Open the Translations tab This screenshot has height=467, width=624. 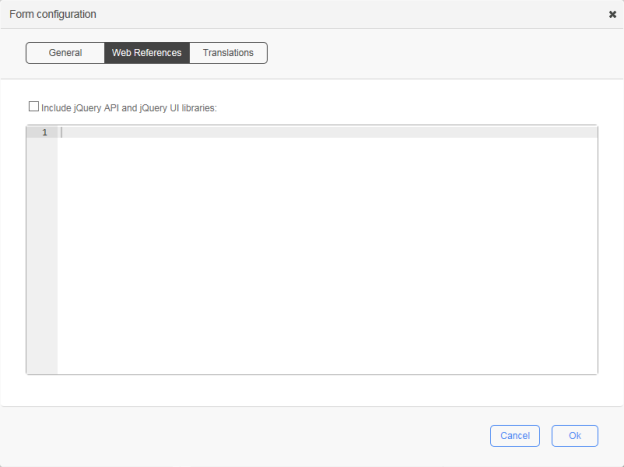tap(228, 53)
